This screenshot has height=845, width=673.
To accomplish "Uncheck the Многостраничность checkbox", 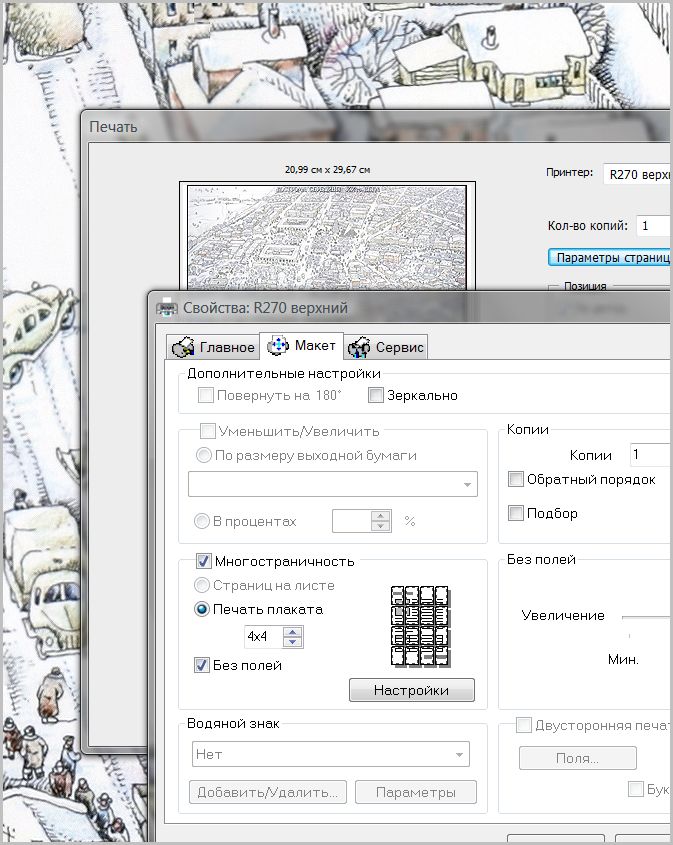I will pos(204,561).
